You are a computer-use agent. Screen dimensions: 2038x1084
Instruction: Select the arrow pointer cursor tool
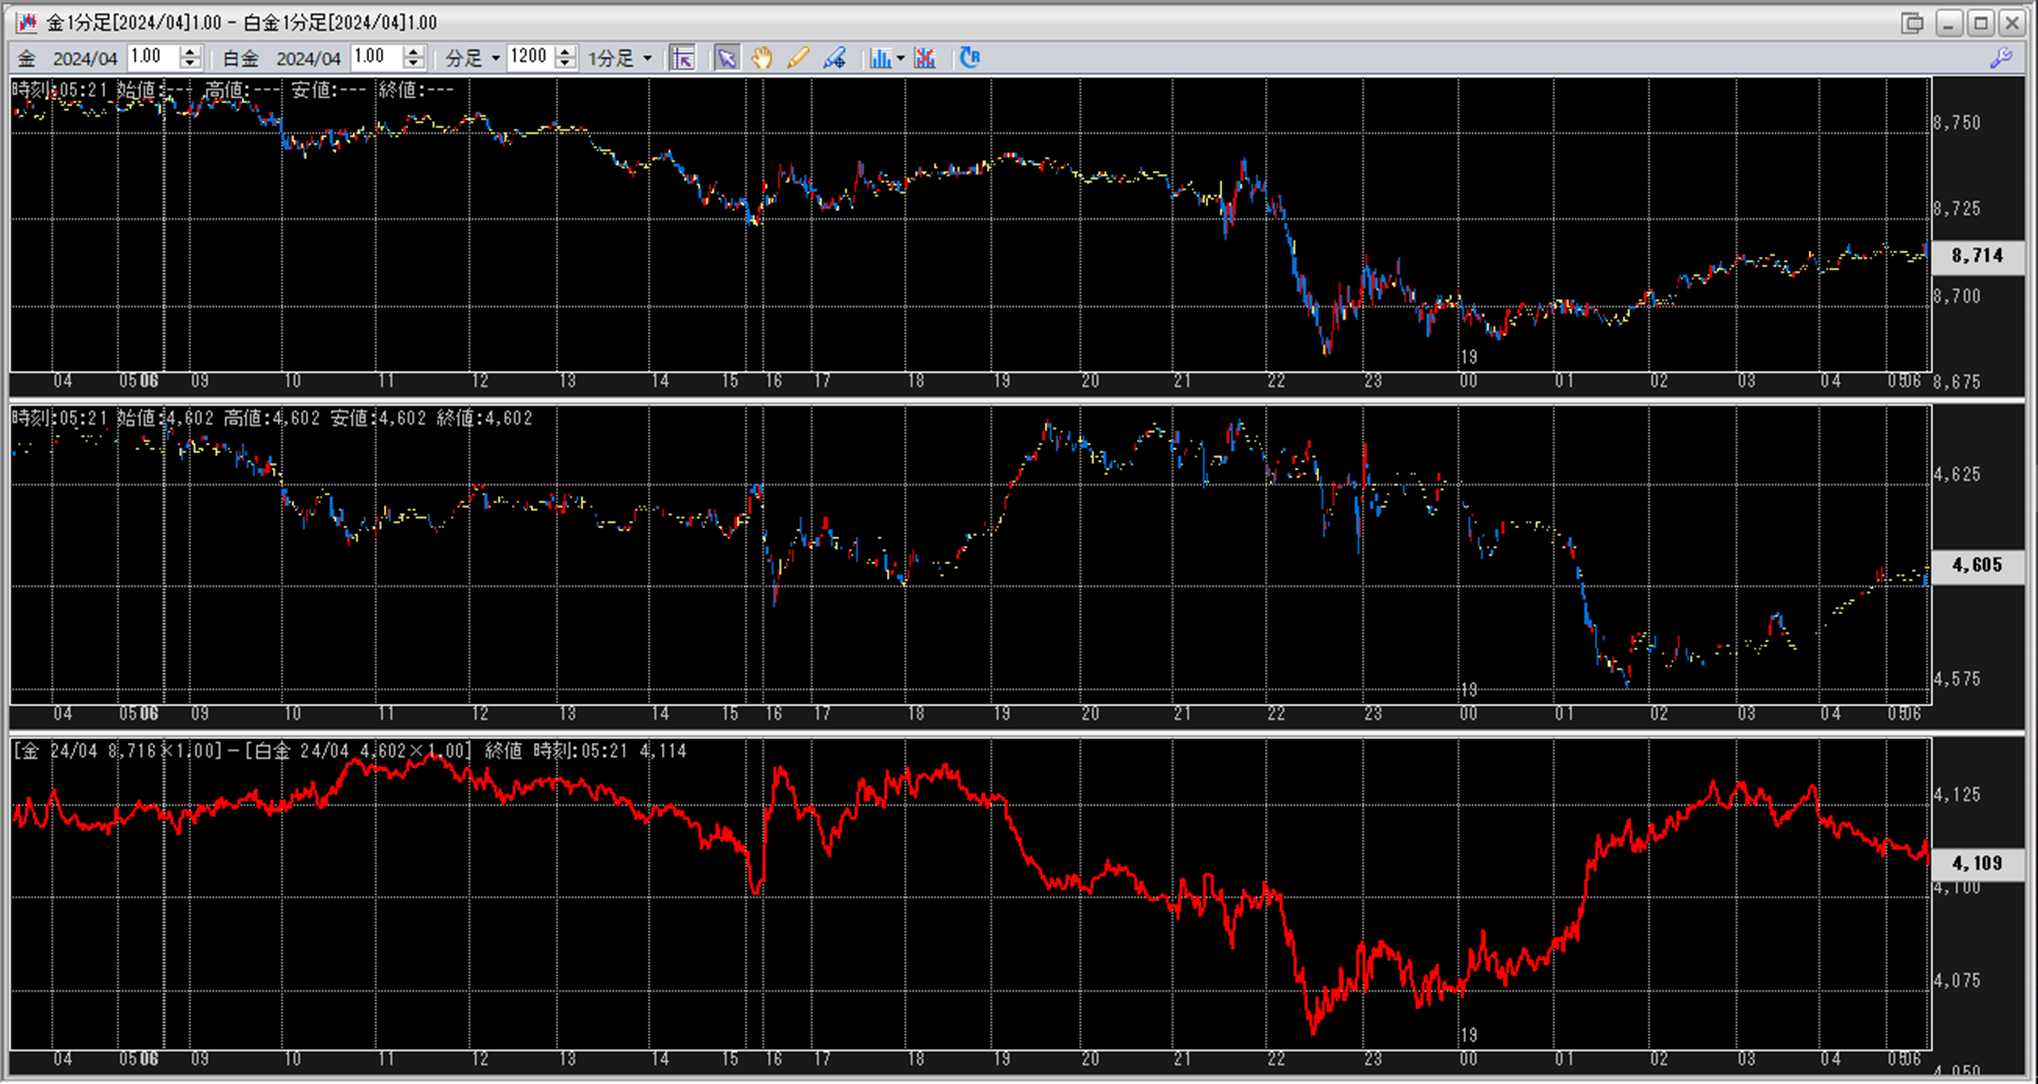click(x=726, y=58)
